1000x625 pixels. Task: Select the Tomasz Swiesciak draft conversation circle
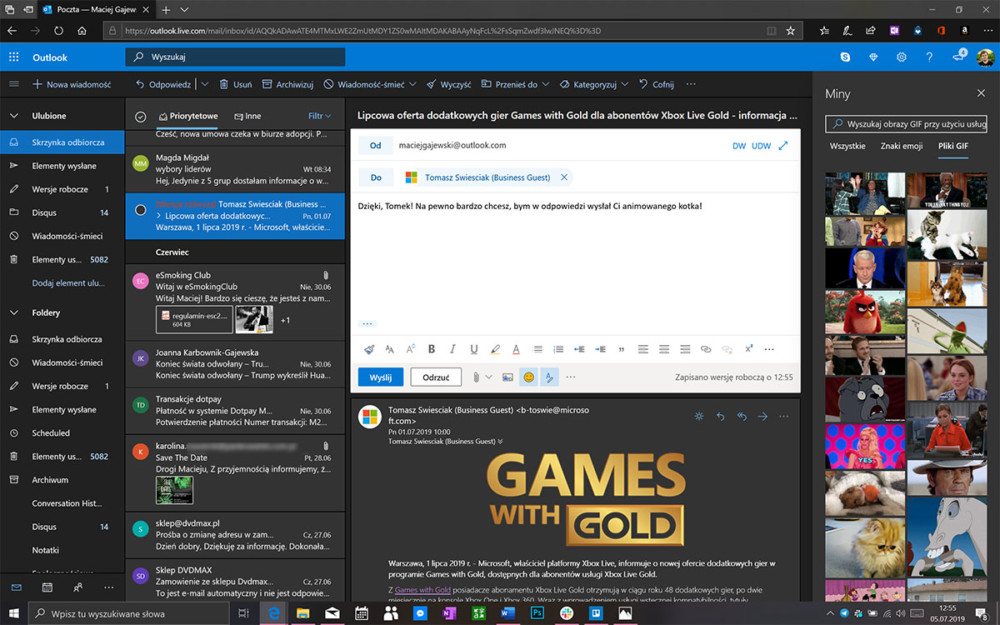click(141, 210)
